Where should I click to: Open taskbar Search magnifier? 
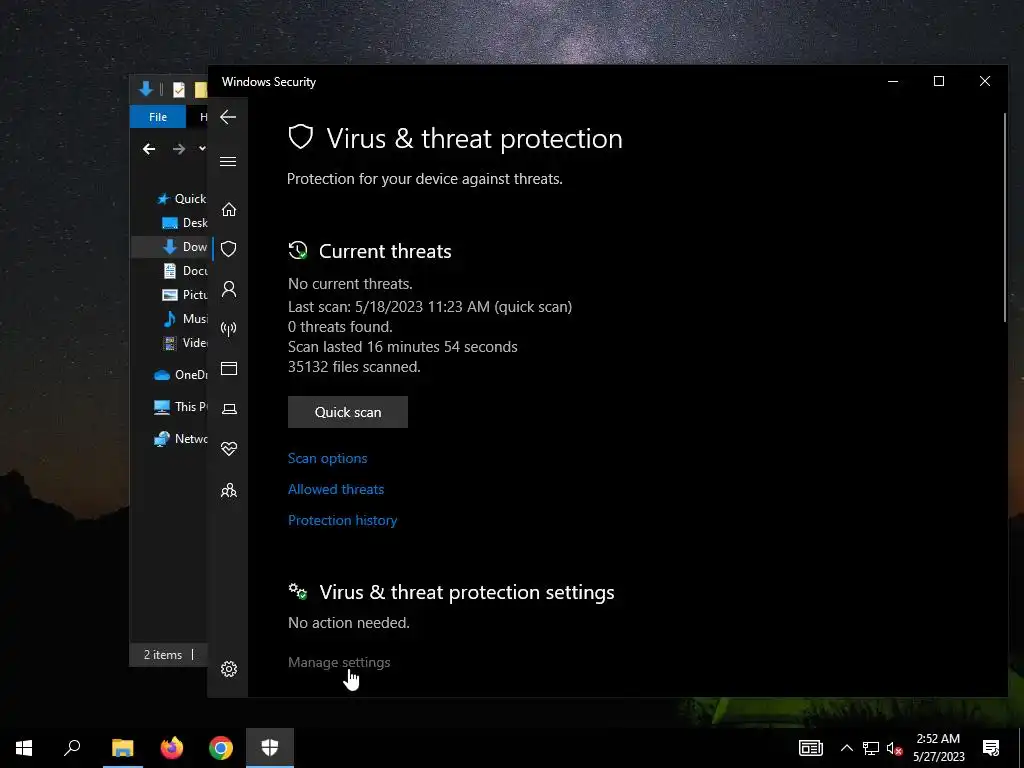[x=72, y=748]
